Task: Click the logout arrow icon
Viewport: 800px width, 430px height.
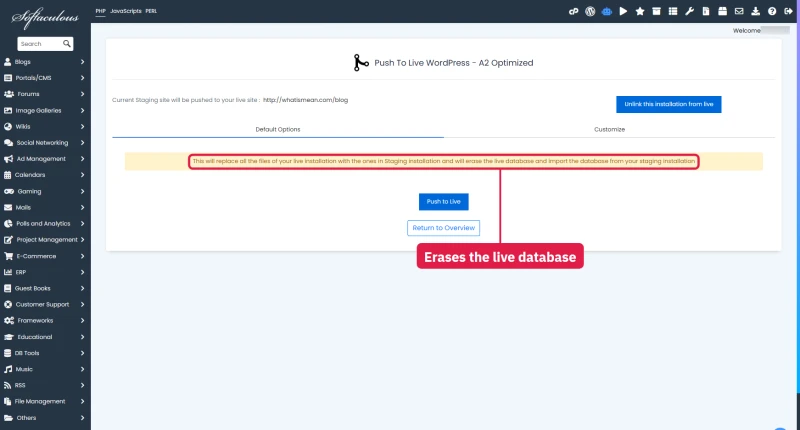Action: [x=788, y=11]
